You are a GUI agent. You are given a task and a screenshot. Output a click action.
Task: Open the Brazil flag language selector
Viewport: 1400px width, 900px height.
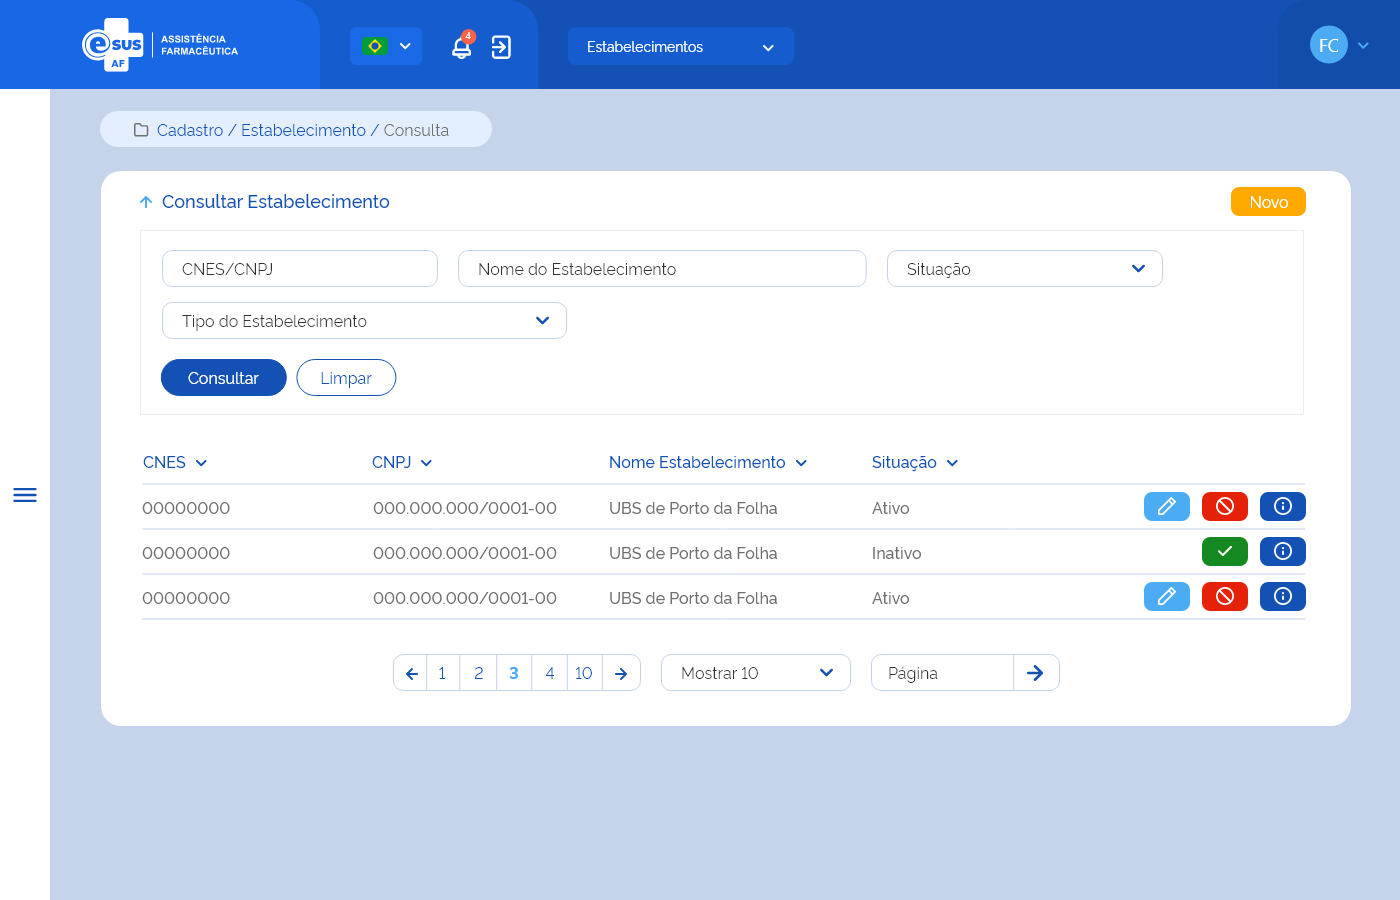tap(386, 46)
